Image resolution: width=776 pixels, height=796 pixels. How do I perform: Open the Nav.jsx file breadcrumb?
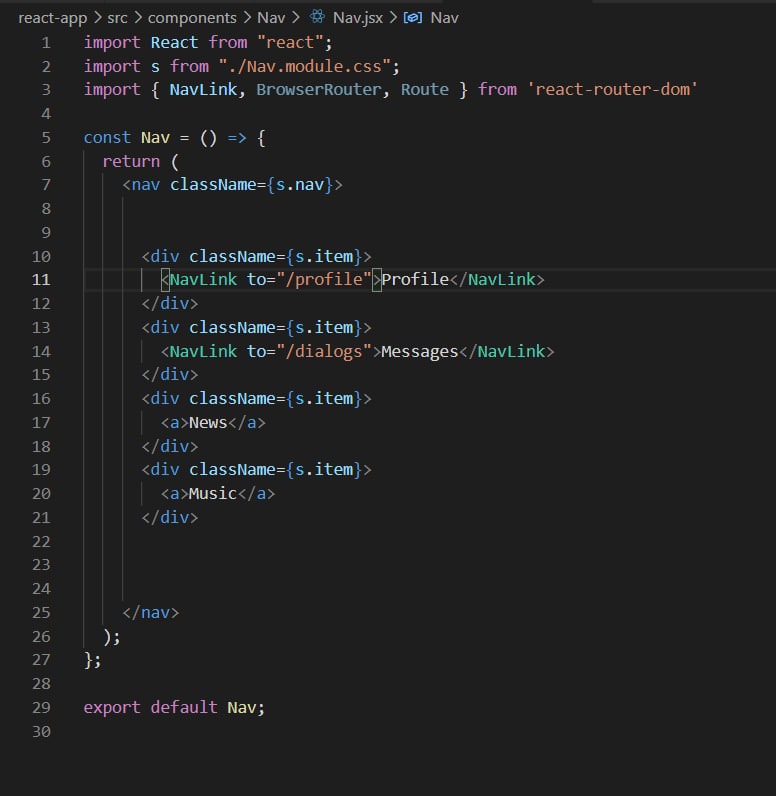click(358, 18)
